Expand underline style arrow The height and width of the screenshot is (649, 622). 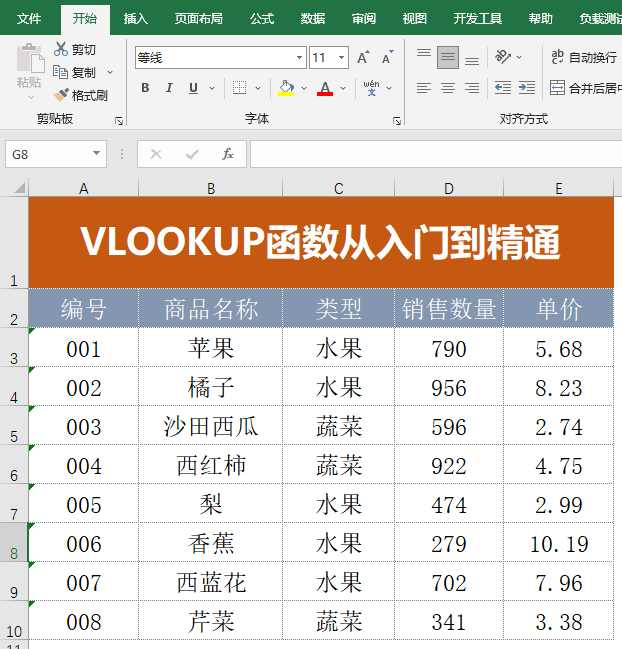(212, 88)
